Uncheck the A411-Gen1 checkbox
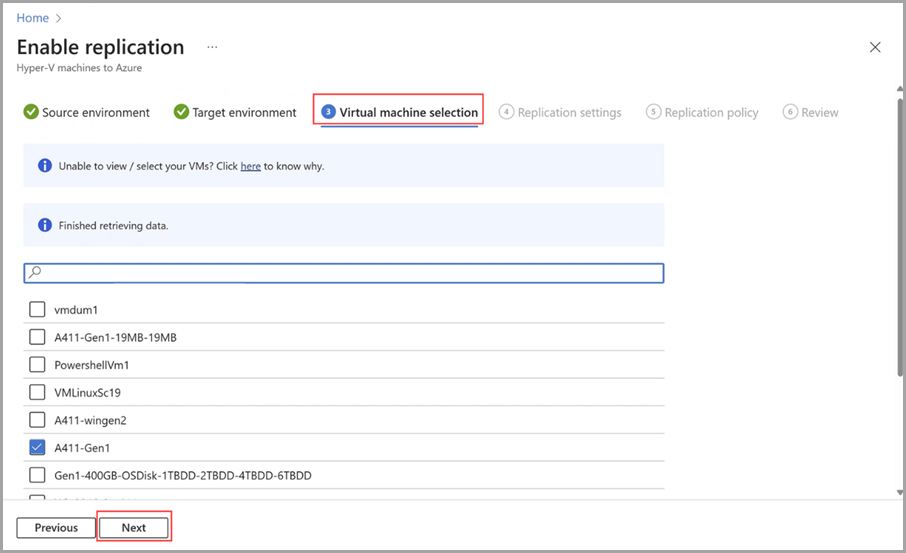Image resolution: width=906 pixels, height=553 pixels. pyautogui.click(x=37, y=447)
